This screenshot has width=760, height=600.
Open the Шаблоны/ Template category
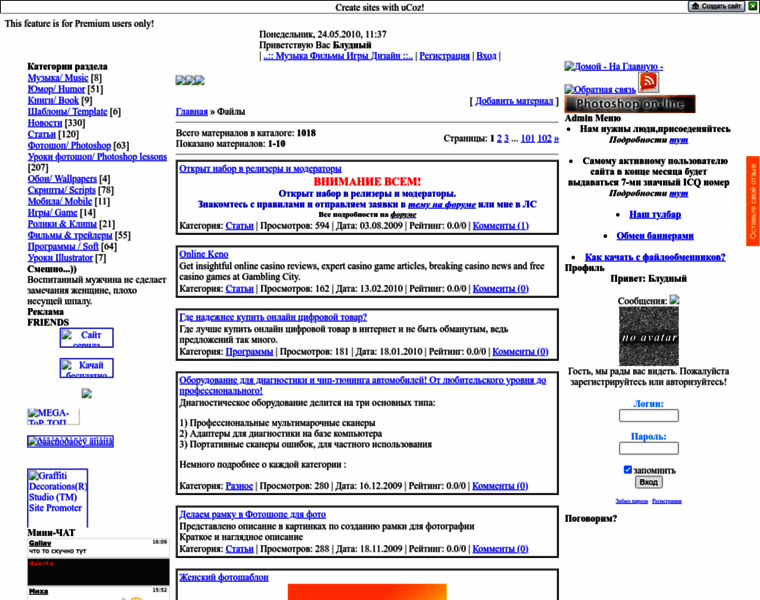click(x=67, y=111)
